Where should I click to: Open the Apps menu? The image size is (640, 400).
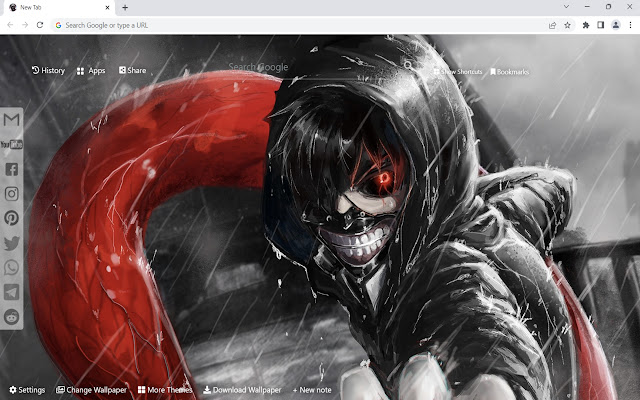pyautogui.click(x=91, y=71)
